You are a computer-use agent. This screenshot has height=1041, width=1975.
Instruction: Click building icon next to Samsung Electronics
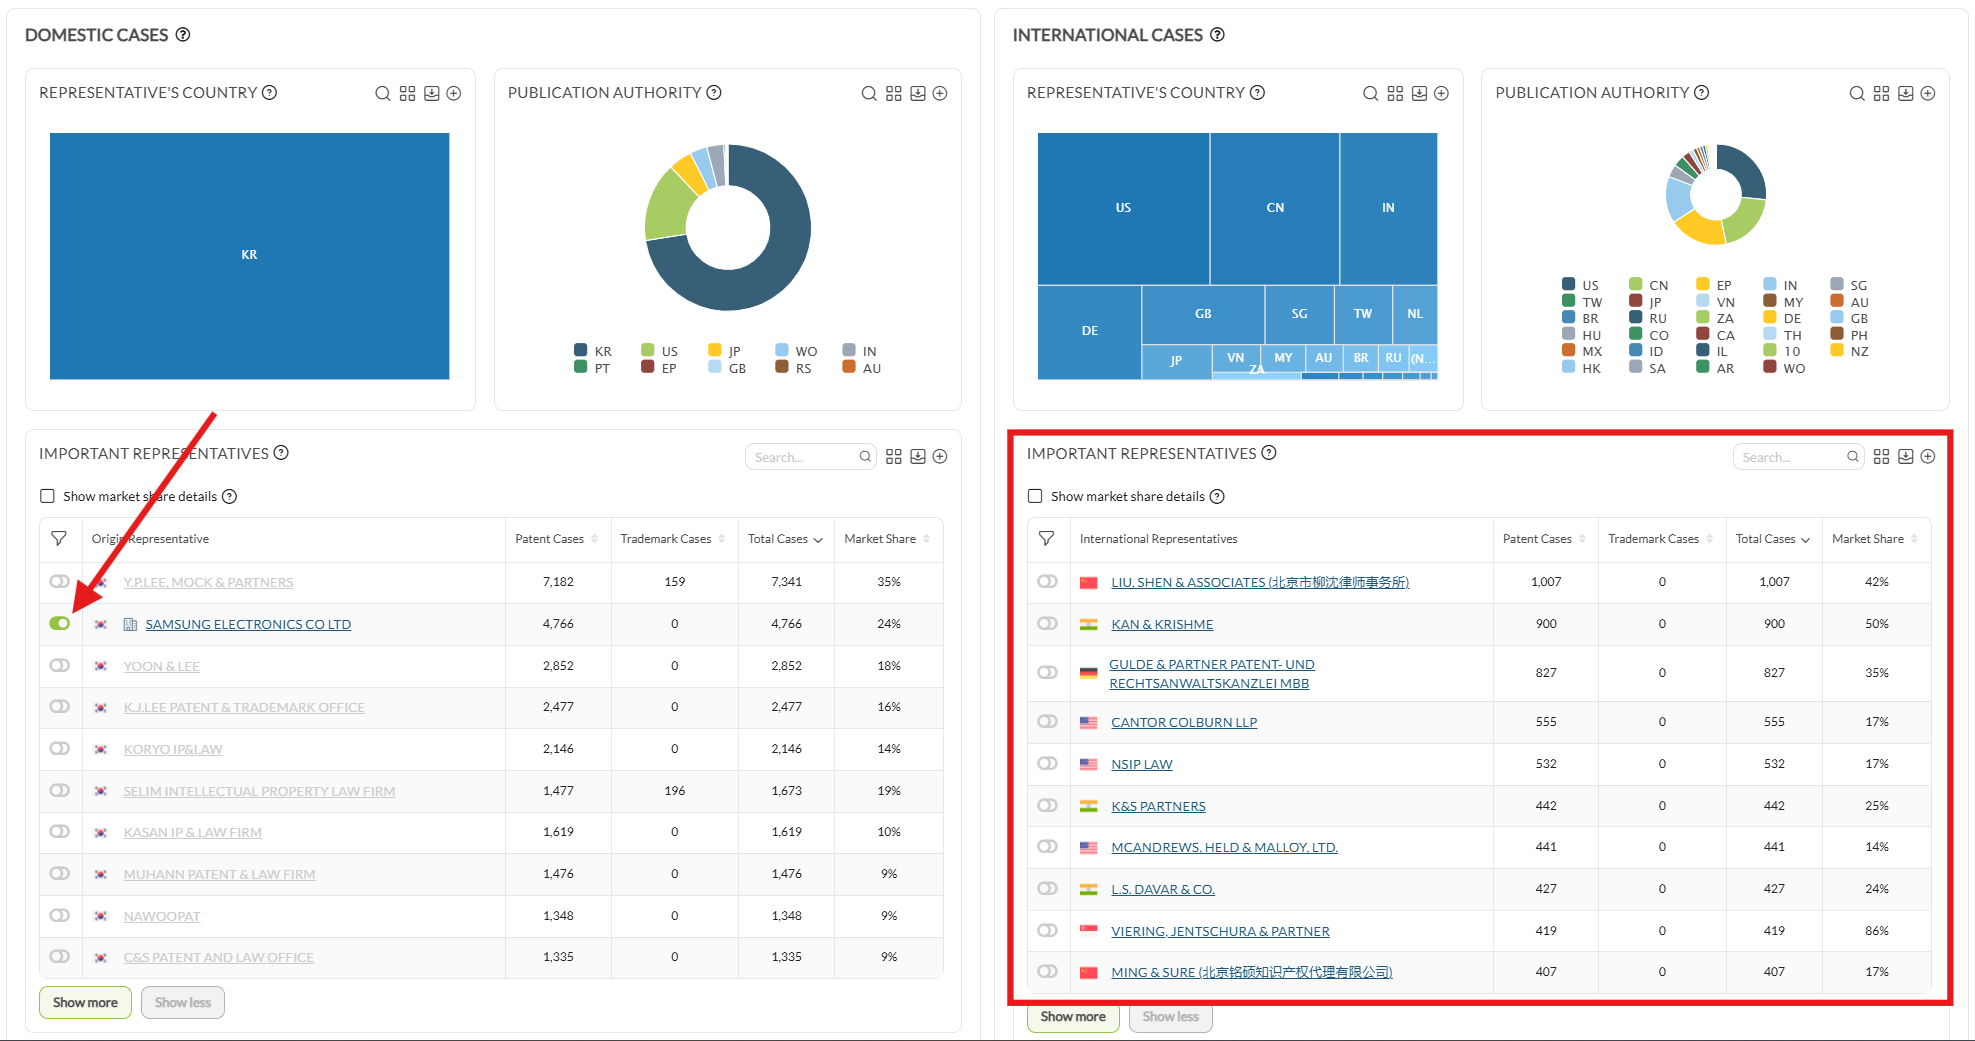[x=130, y=624]
